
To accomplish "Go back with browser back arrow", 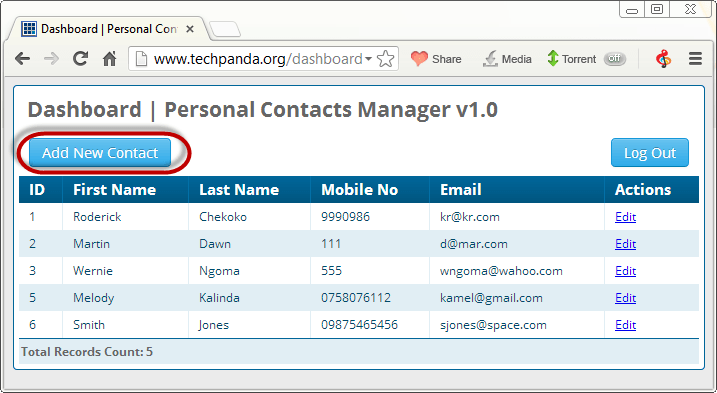I will (22, 59).
